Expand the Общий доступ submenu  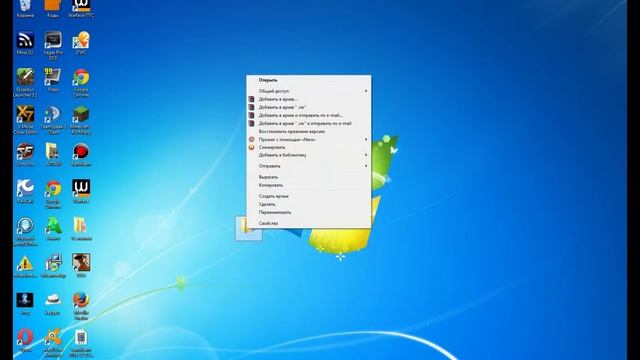(309, 91)
